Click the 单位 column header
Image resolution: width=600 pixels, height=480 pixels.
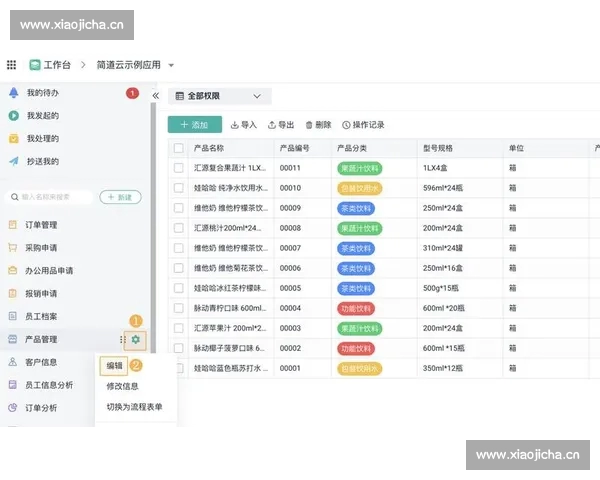pos(516,148)
